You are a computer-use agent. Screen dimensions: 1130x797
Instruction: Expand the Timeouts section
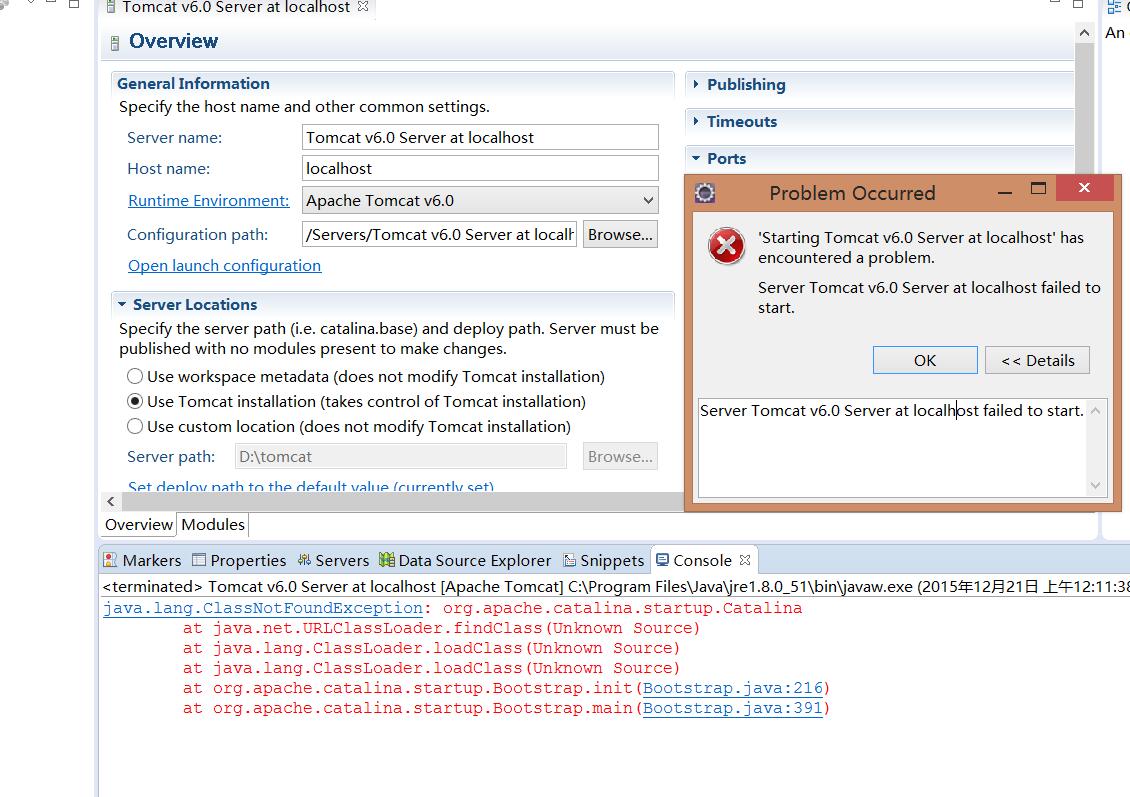[695, 121]
